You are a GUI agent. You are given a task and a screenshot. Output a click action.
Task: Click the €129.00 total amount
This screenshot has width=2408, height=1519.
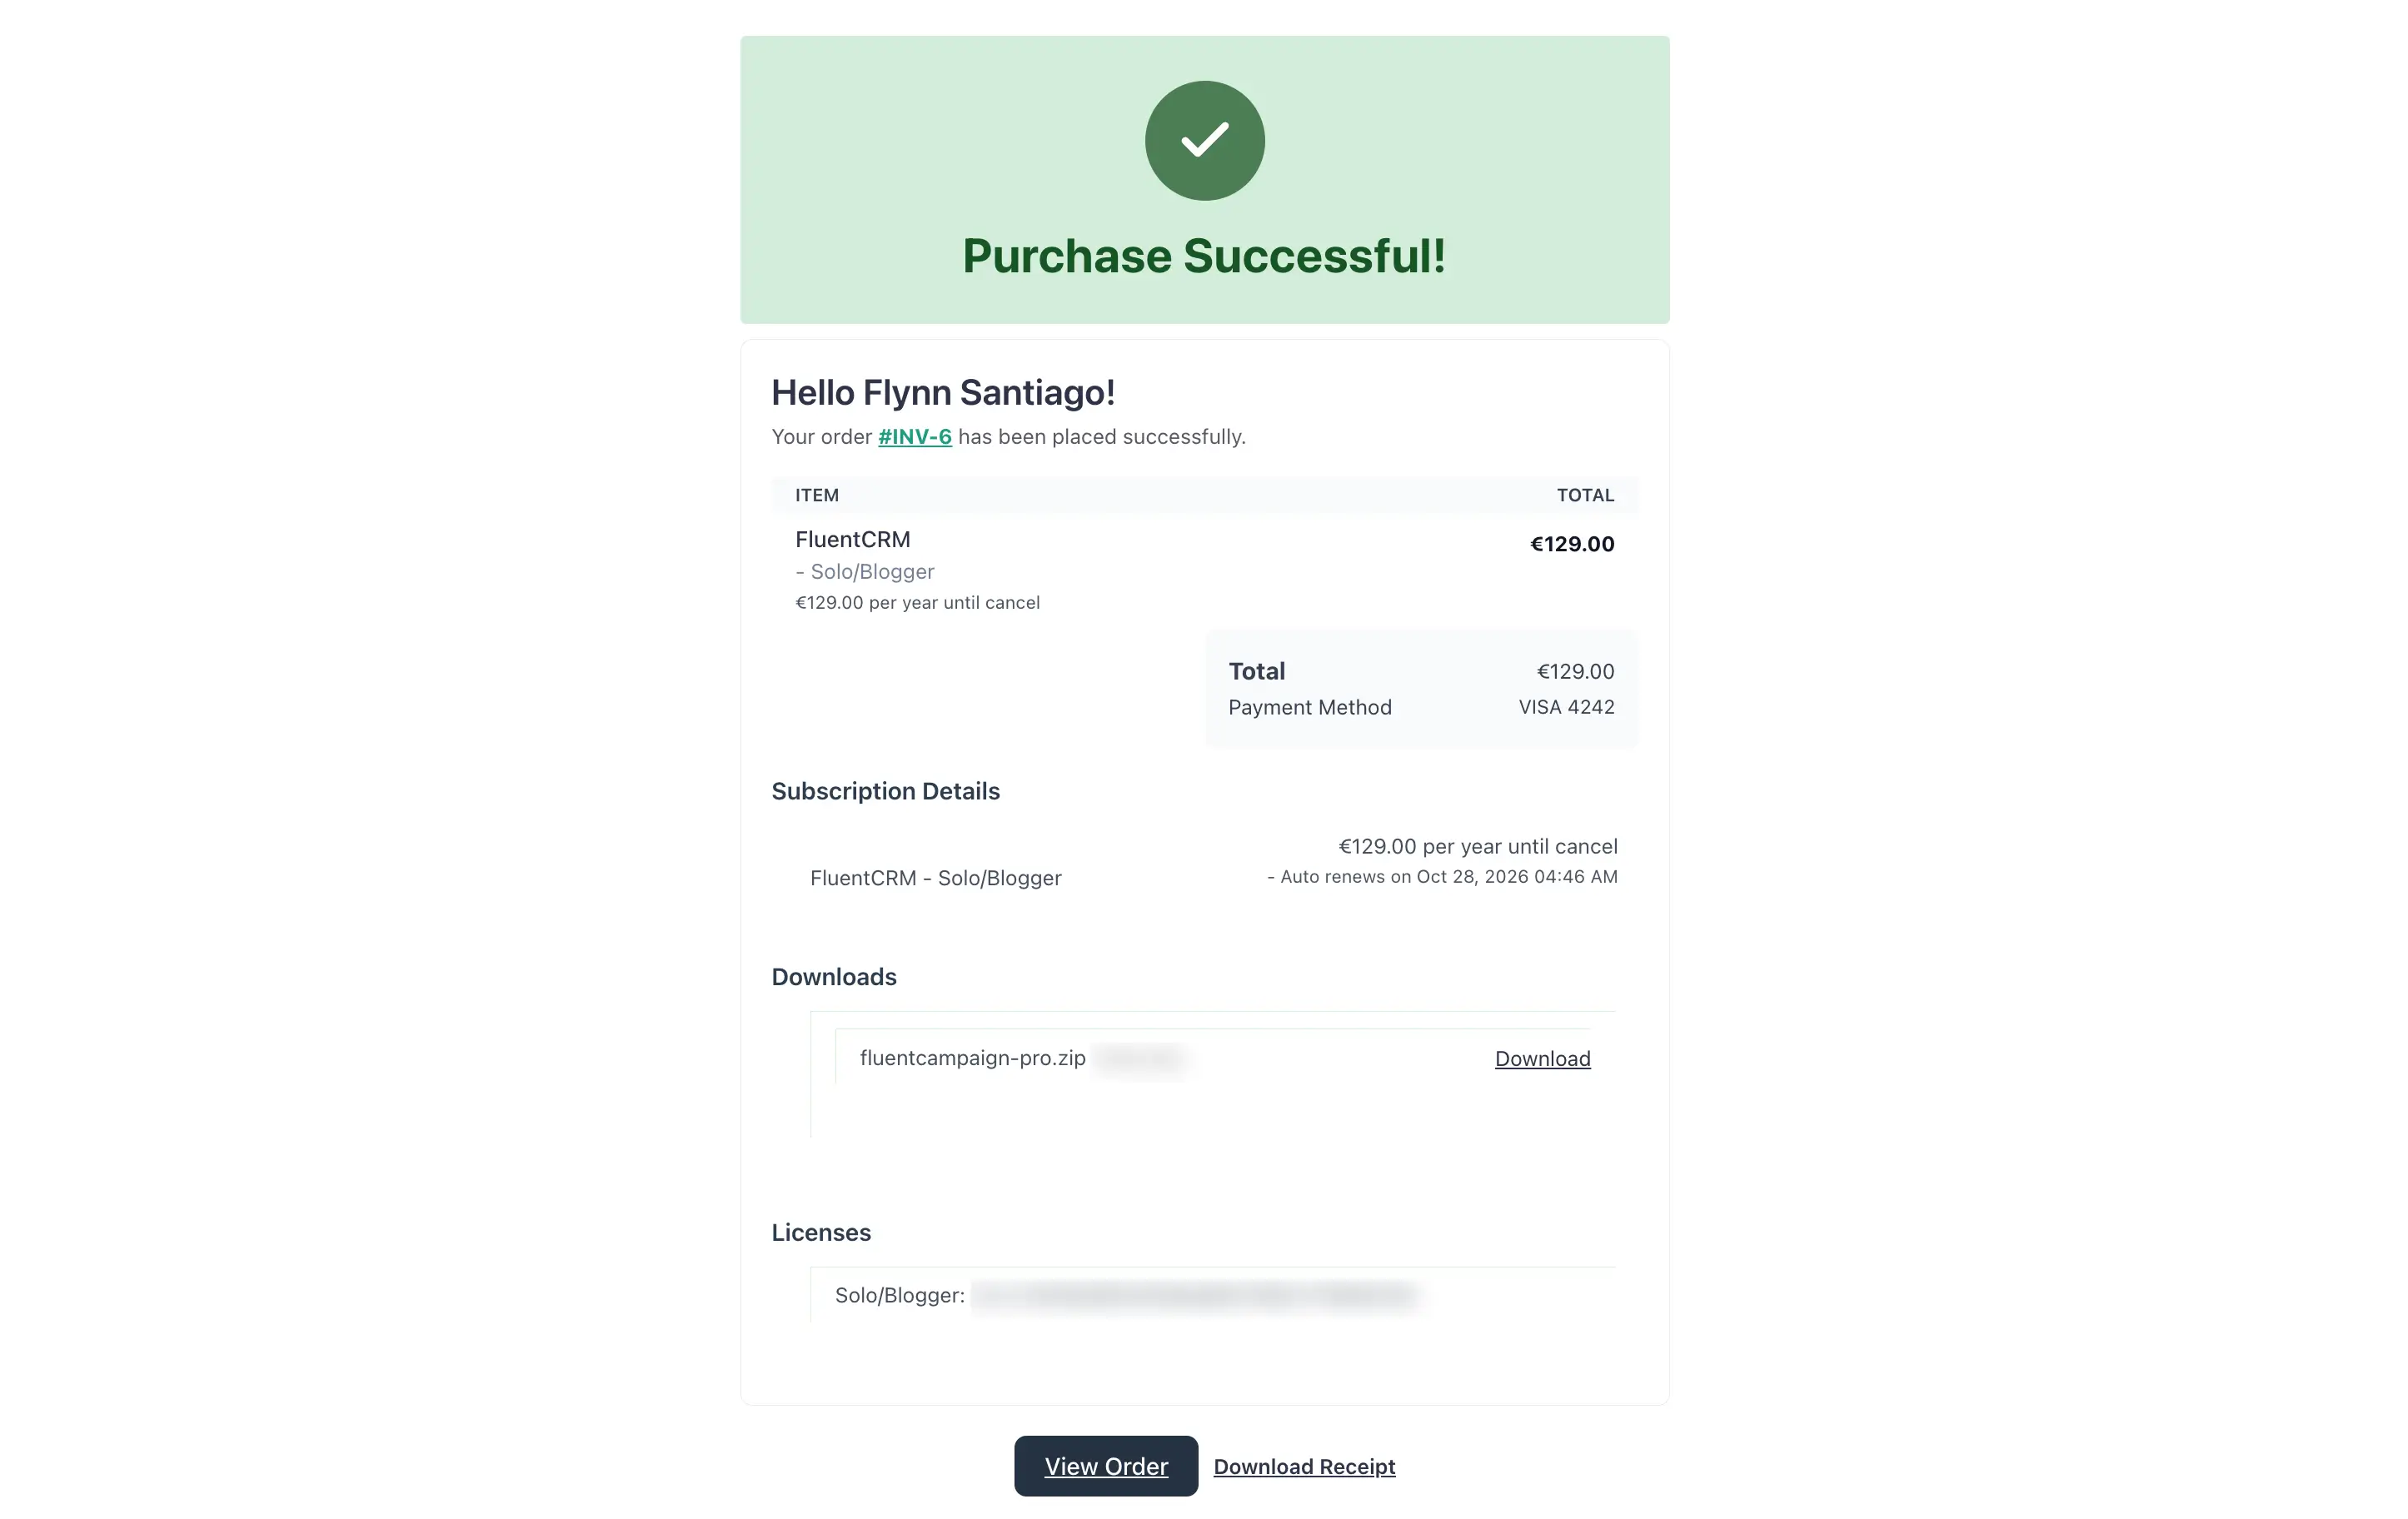(1571, 544)
